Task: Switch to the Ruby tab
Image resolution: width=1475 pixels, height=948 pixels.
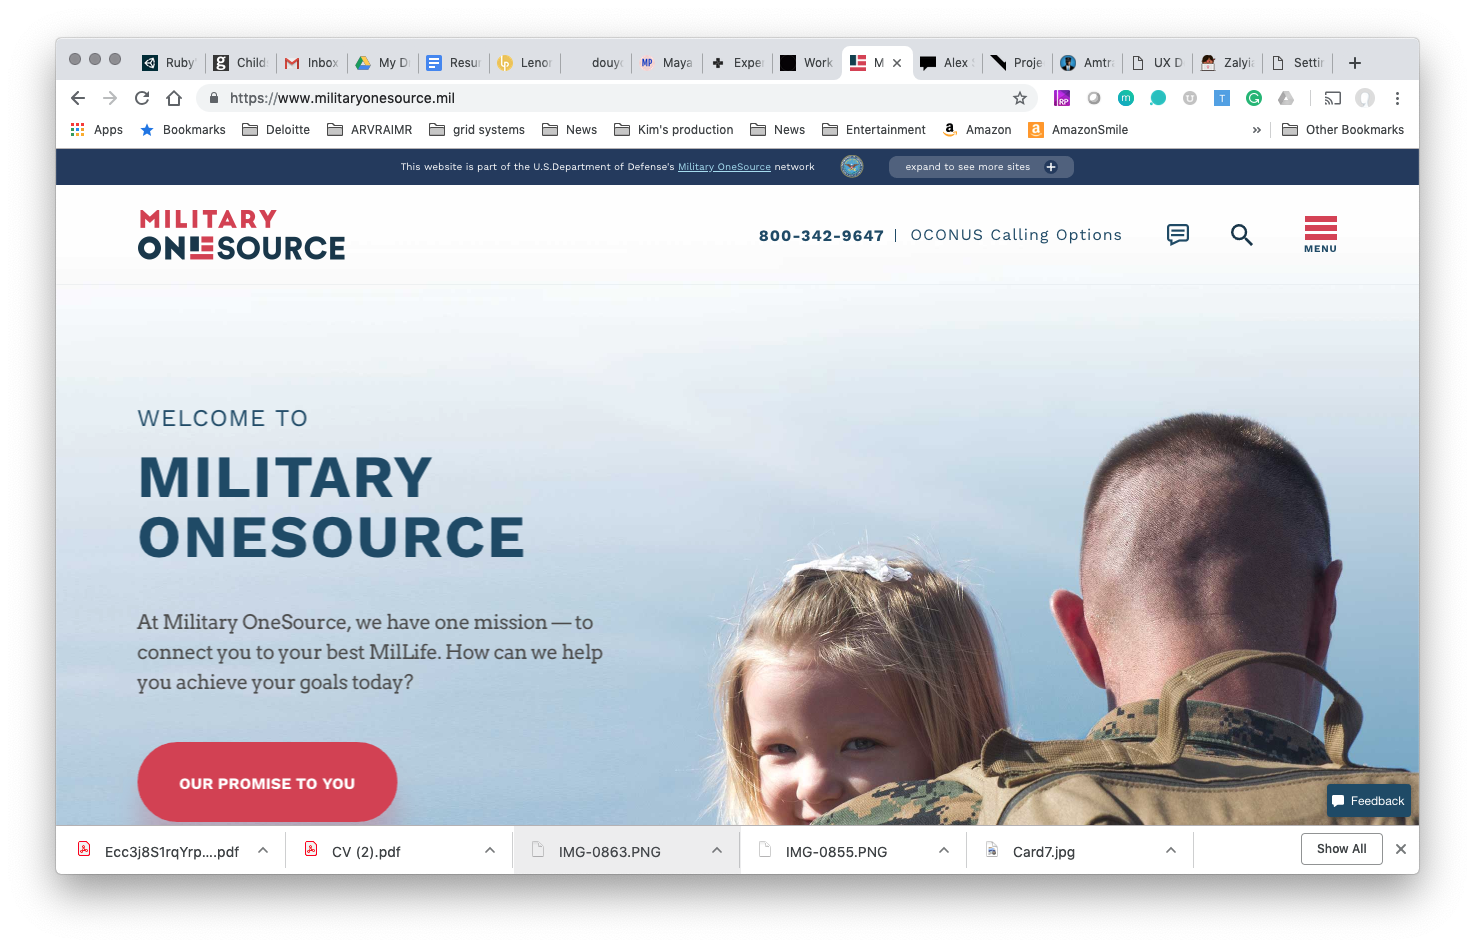Action: click(169, 63)
